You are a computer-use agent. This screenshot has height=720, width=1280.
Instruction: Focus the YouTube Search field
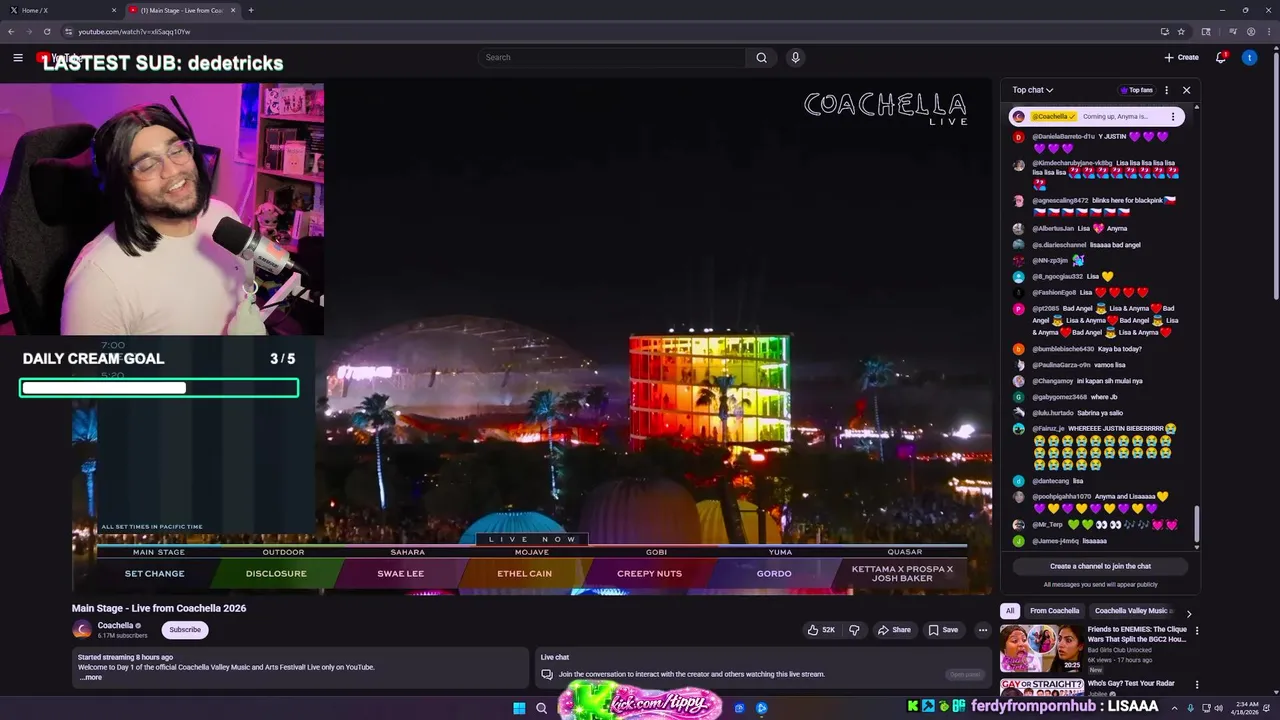612,58
